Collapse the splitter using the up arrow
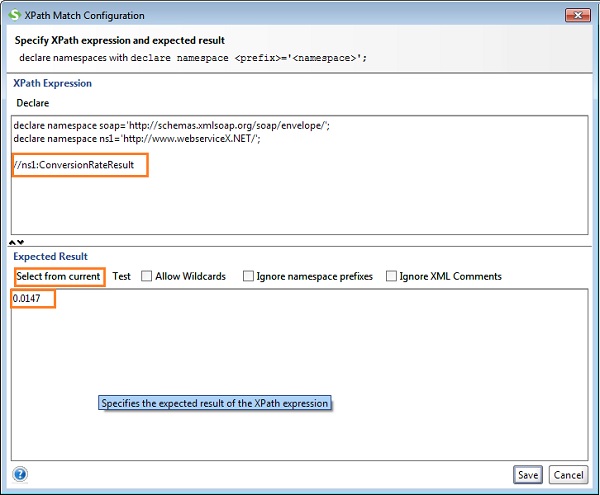Image resolution: width=600 pixels, height=495 pixels. click(x=13, y=243)
